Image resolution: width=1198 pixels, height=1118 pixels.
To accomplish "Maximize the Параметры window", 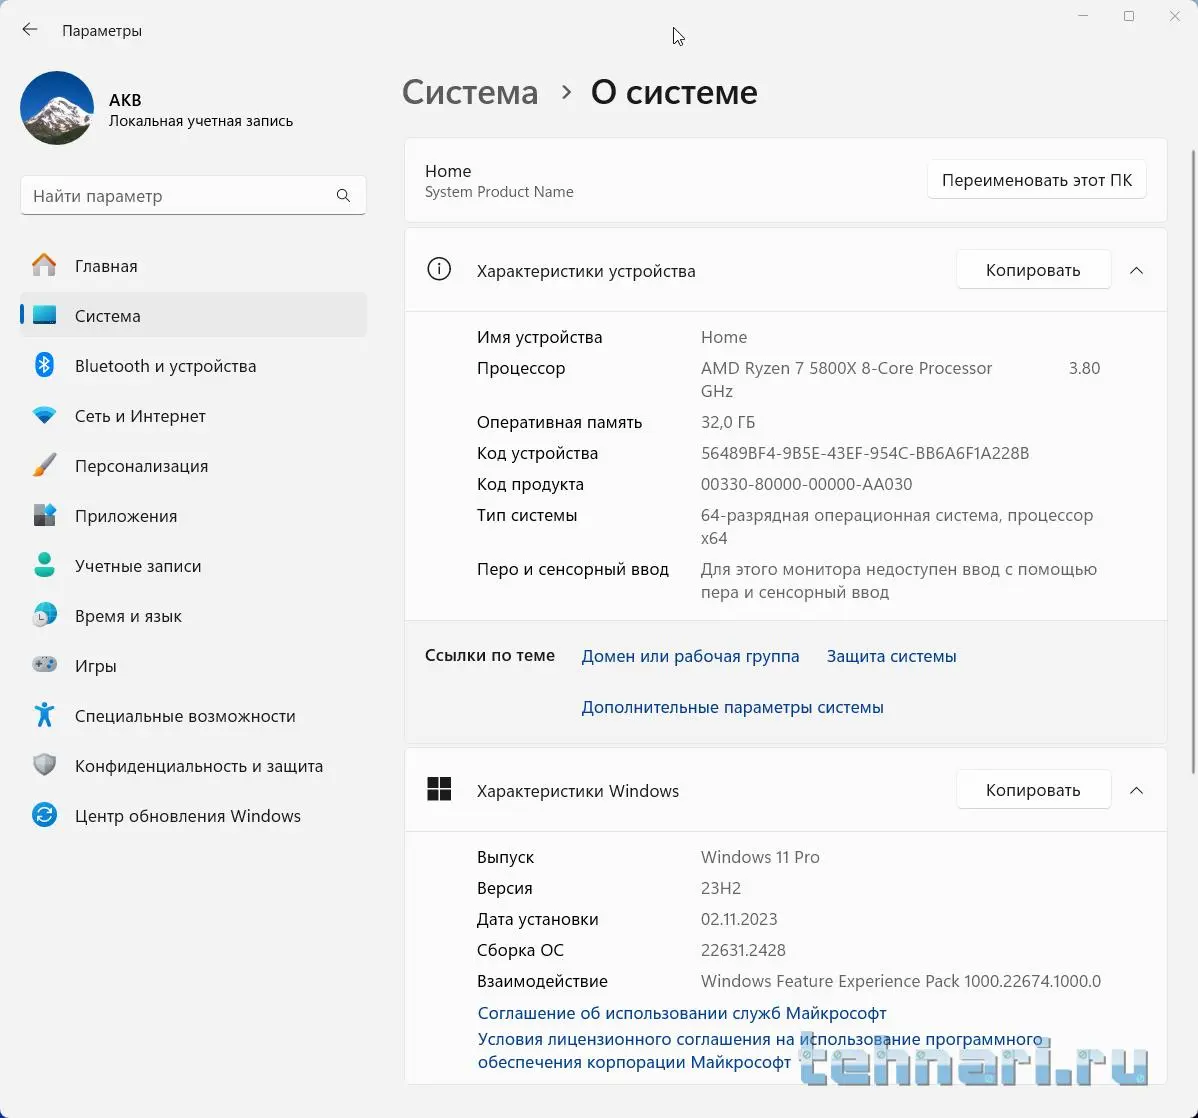I will pyautogui.click(x=1128, y=15).
